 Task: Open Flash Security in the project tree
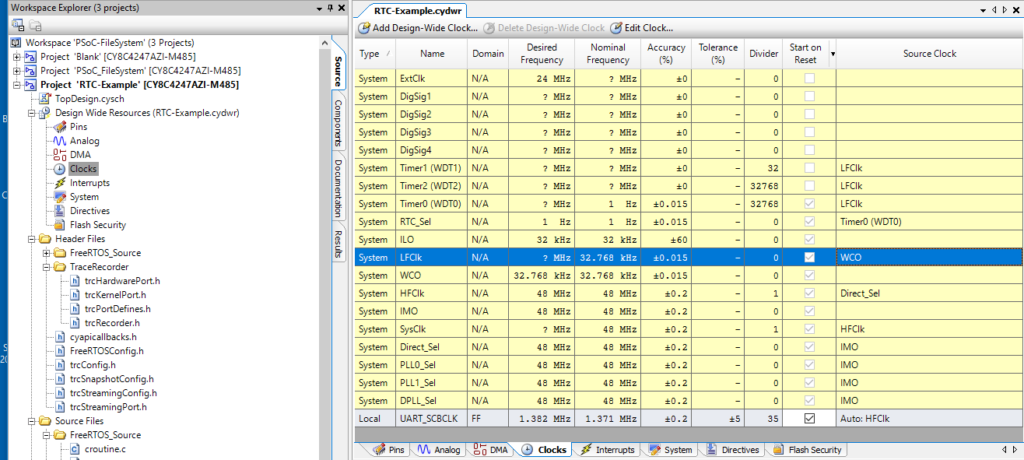[x=97, y=225]
